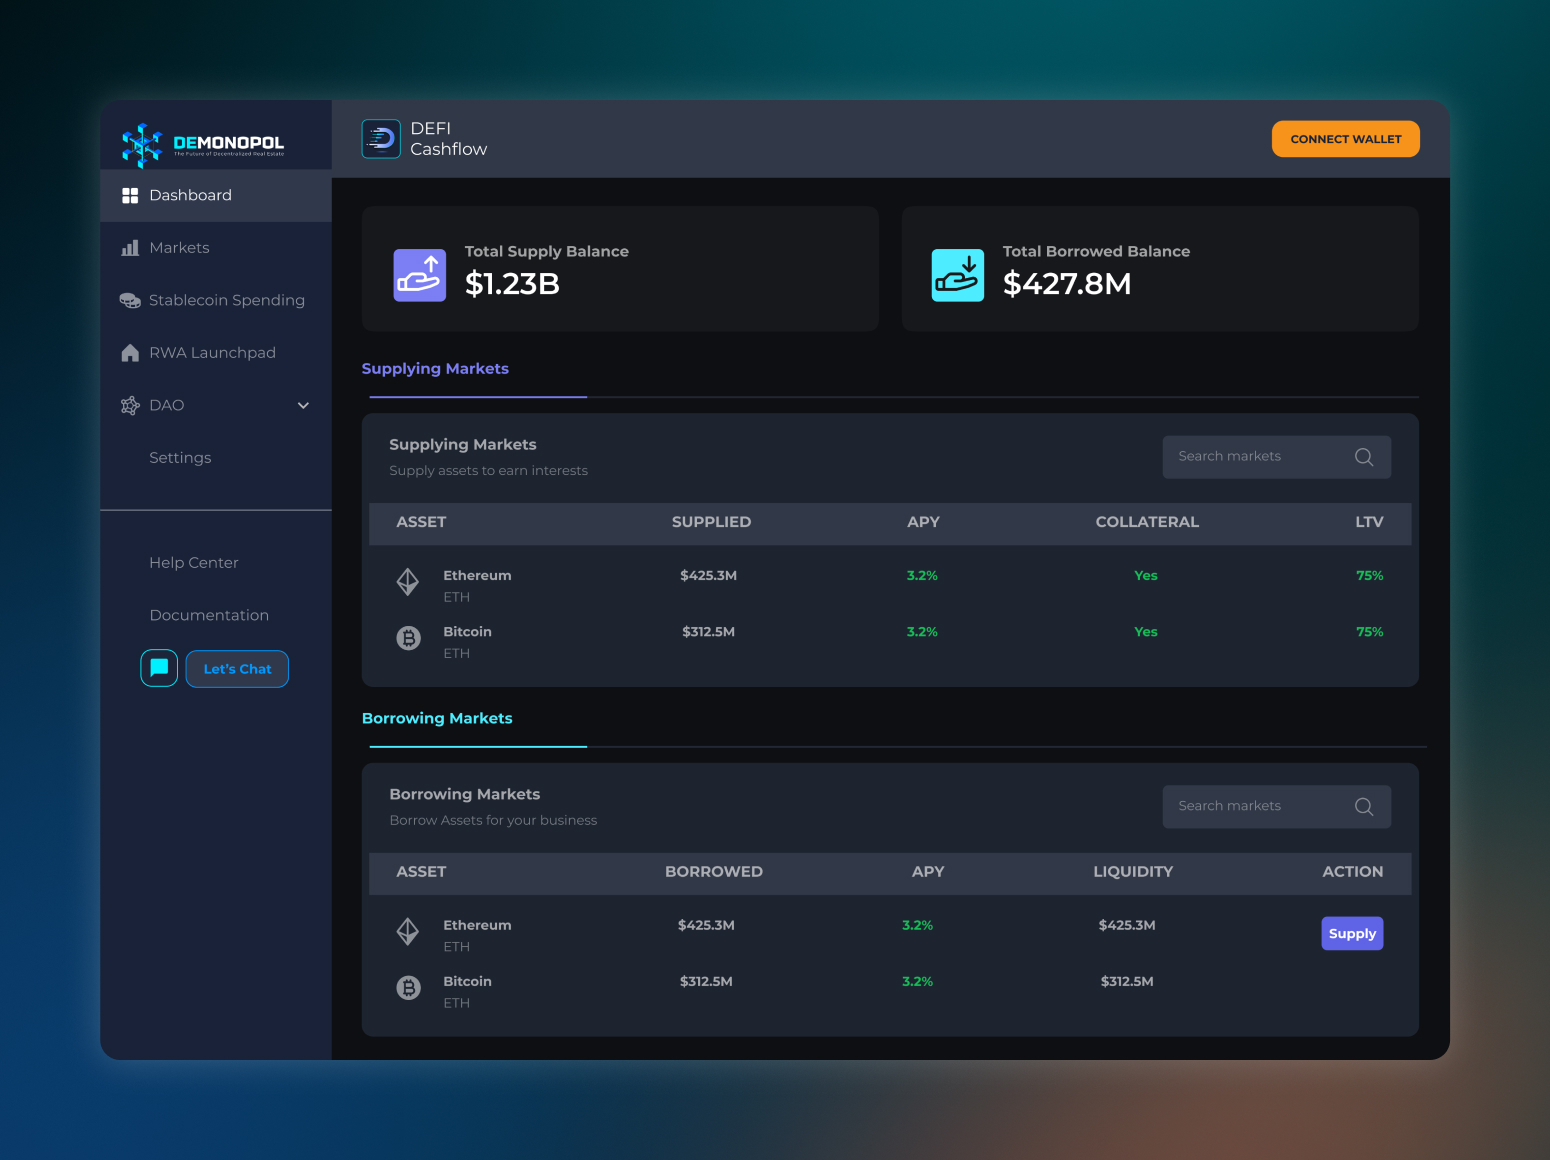This screenshot has width=1550, height=1160.
Task: Click the Connect Wallet button
Action: coord(1346,139)
